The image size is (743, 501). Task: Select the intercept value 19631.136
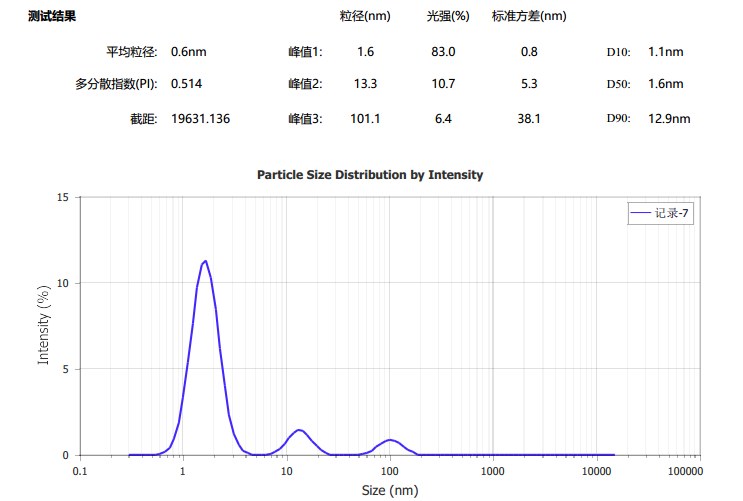tap(200, 119)
